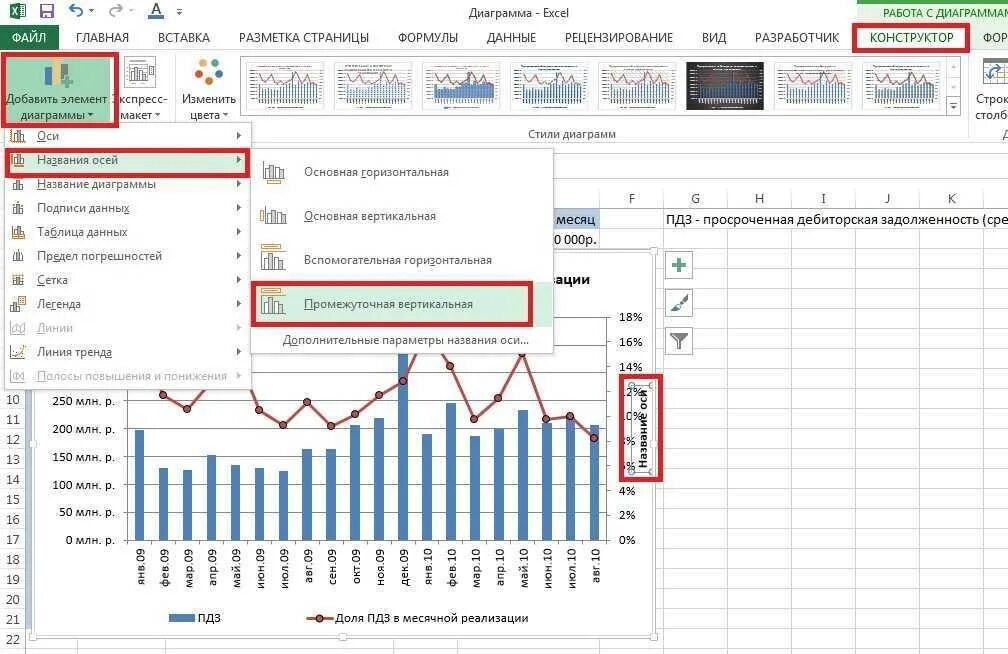Switch to the ВИД tab

pos(714,37)
